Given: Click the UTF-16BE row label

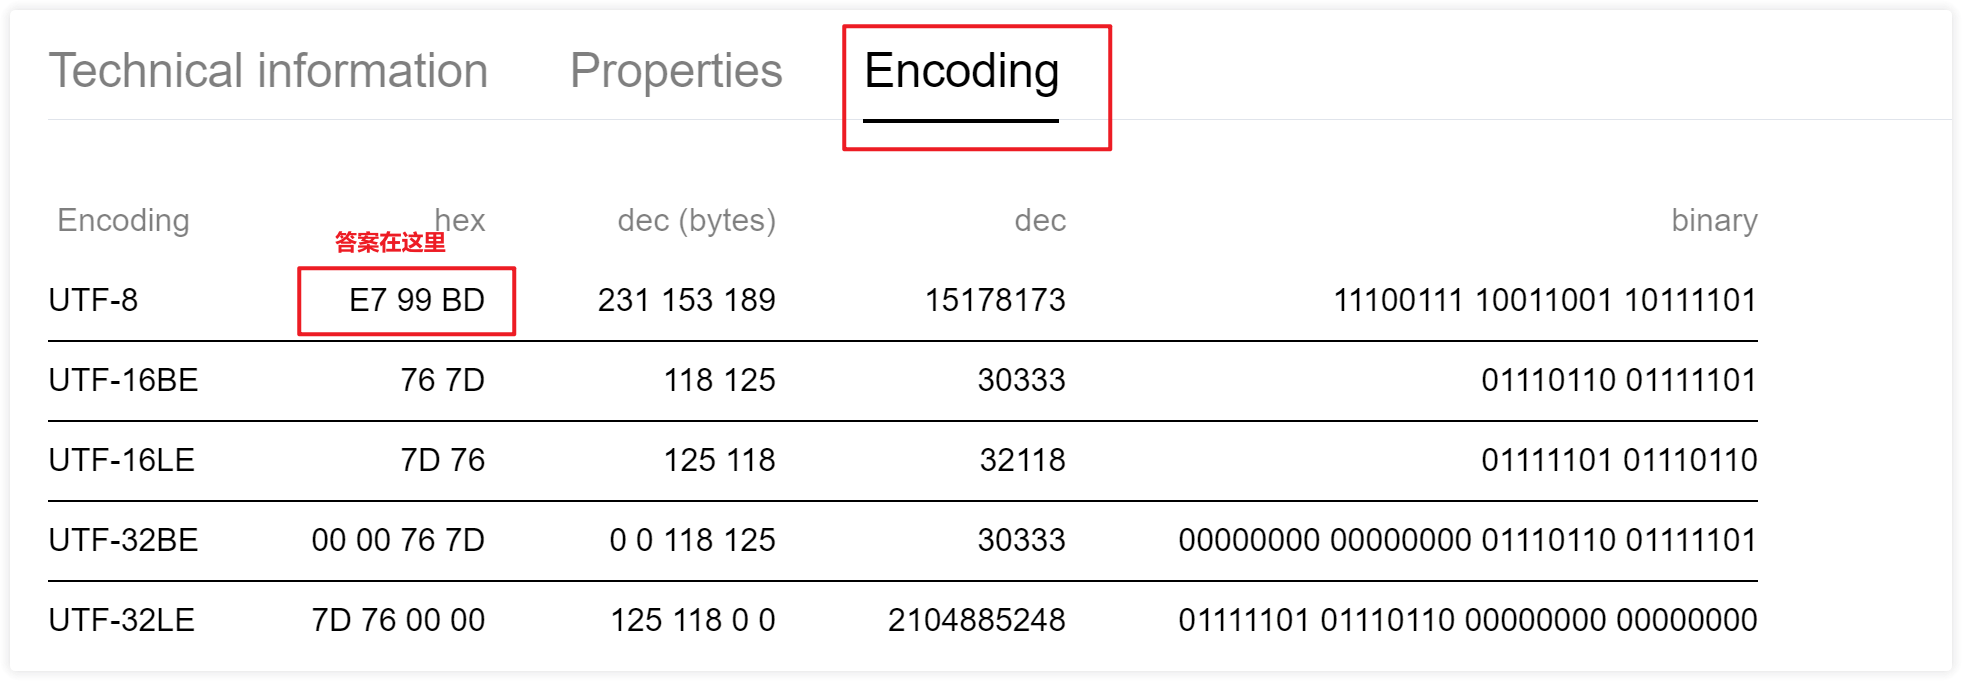Looking at the screenshot, I should coord(123,380).
